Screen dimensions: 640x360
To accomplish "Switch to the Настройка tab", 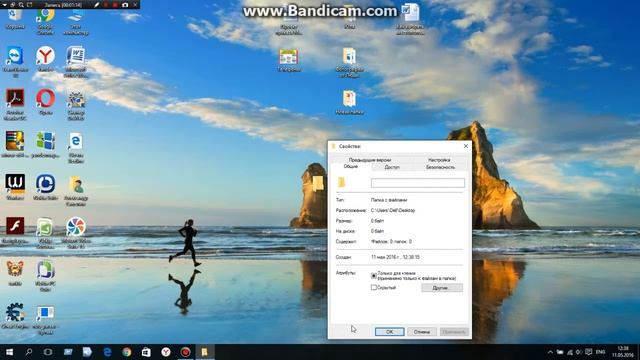I will click(x=439, y=160).
